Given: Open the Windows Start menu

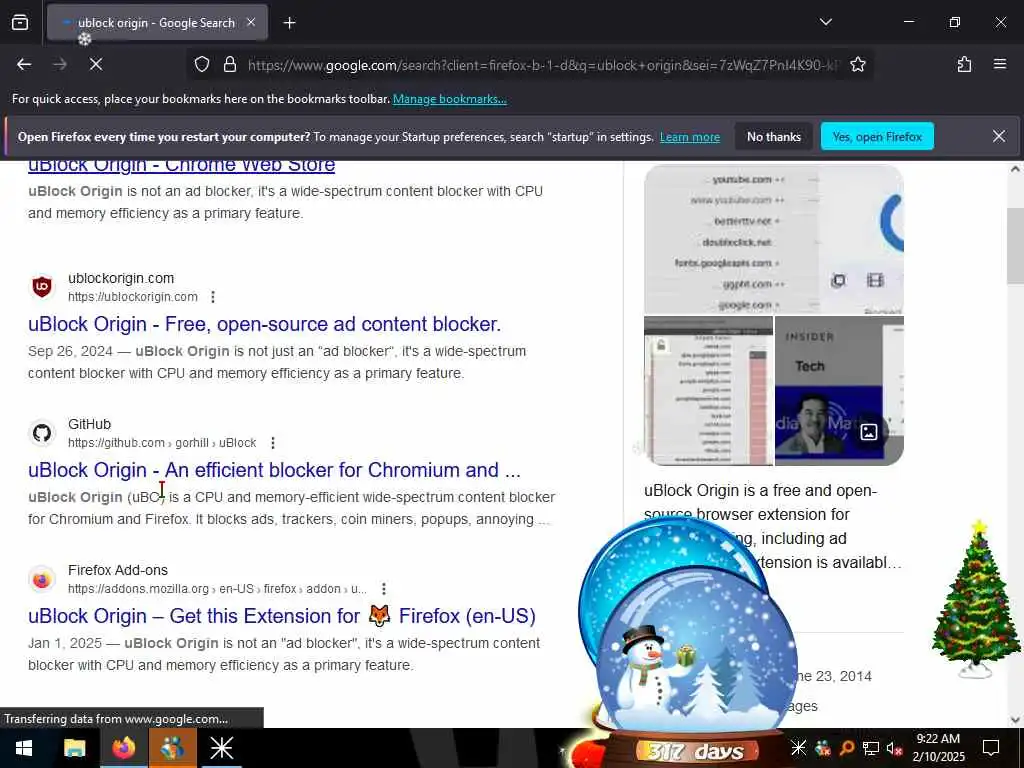Looking at the screenshot, I should (24, 748).
